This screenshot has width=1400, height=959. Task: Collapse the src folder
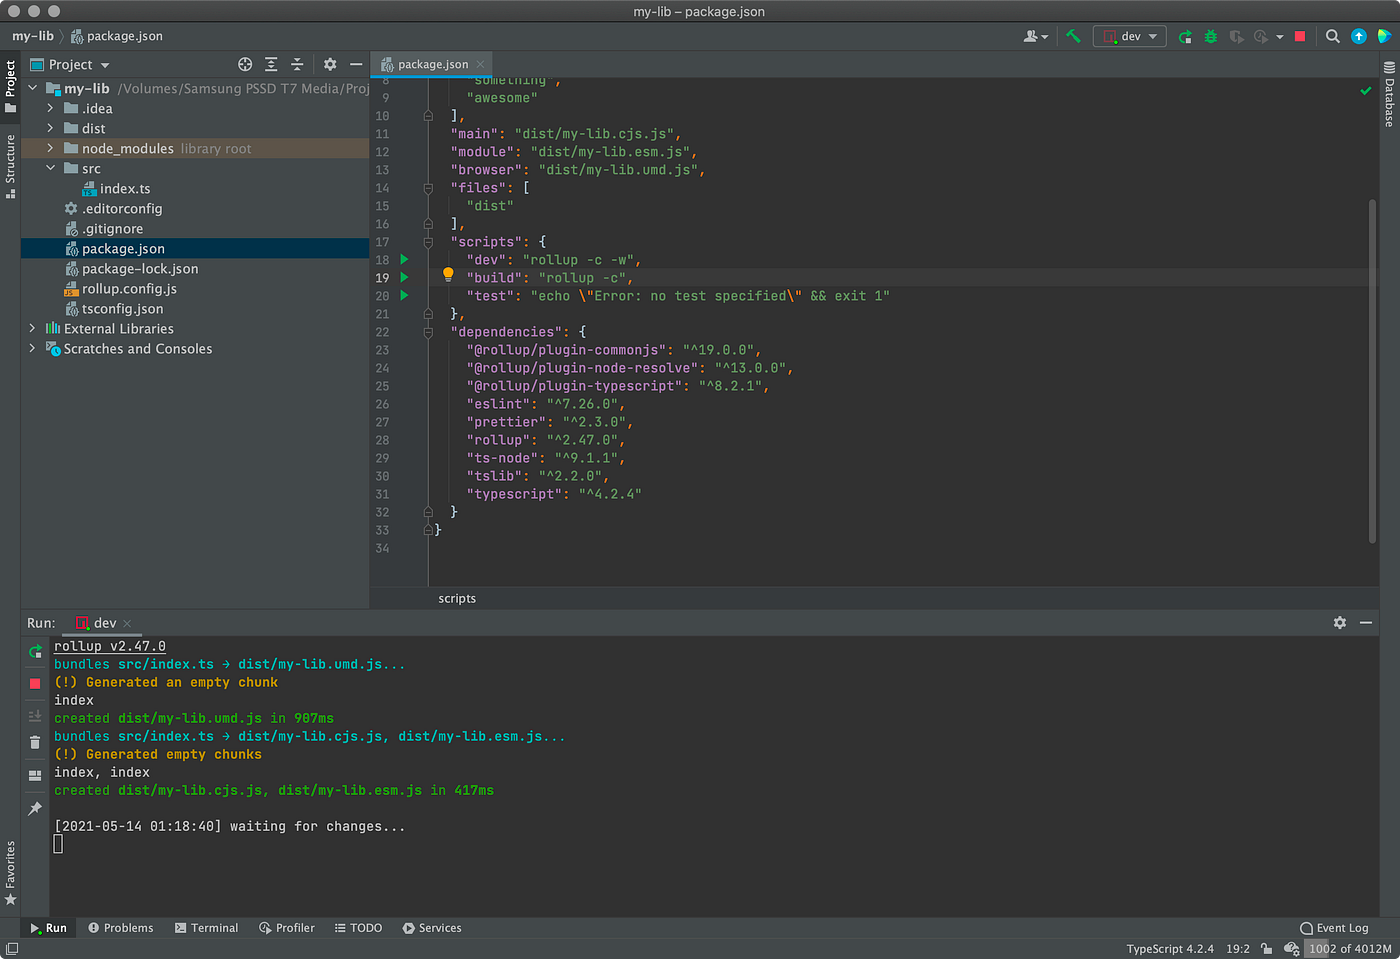[50, 168]
